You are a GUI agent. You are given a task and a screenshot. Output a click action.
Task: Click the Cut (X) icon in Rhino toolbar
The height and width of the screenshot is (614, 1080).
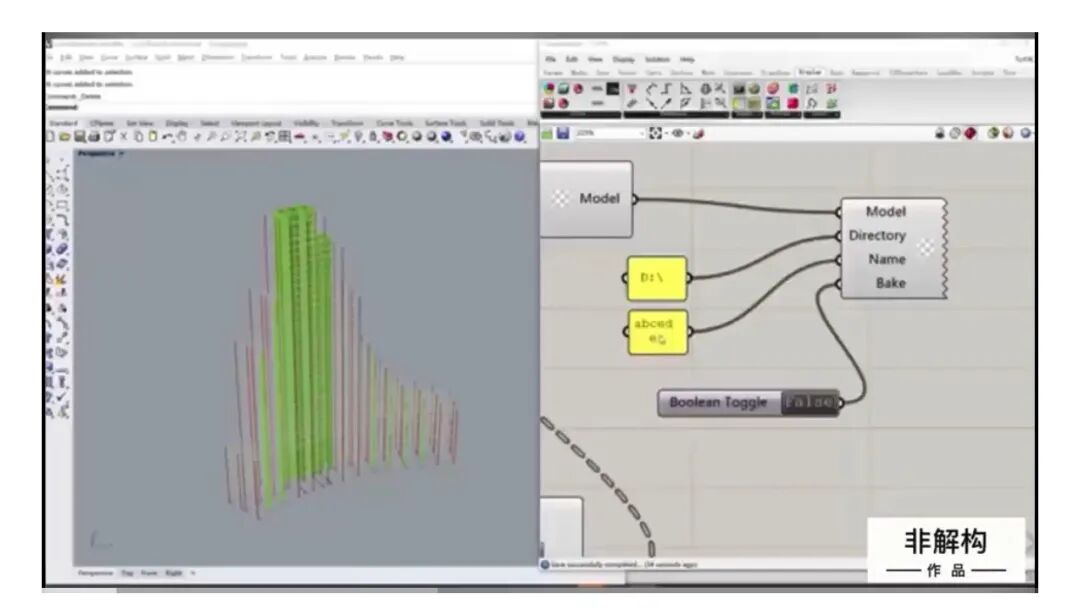coord(124,136)
